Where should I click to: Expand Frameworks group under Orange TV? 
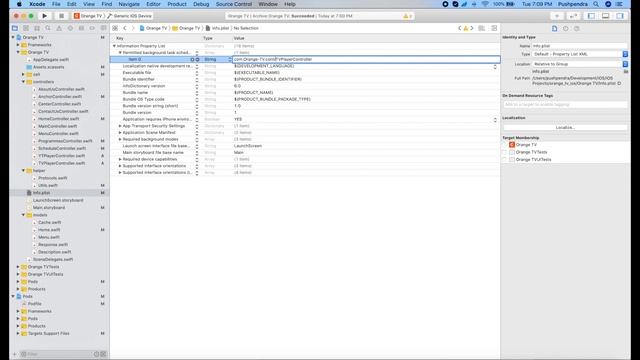(18, 44)
